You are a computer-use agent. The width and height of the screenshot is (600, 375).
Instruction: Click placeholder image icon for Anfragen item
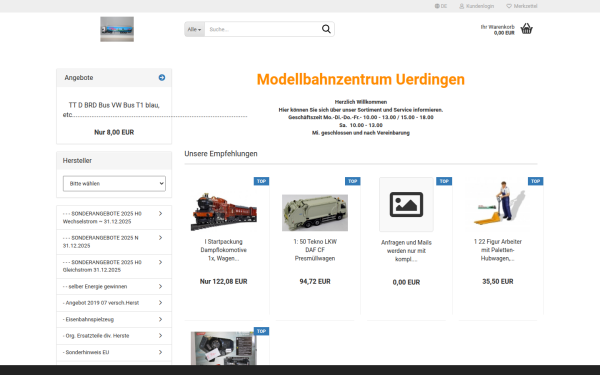406,204
